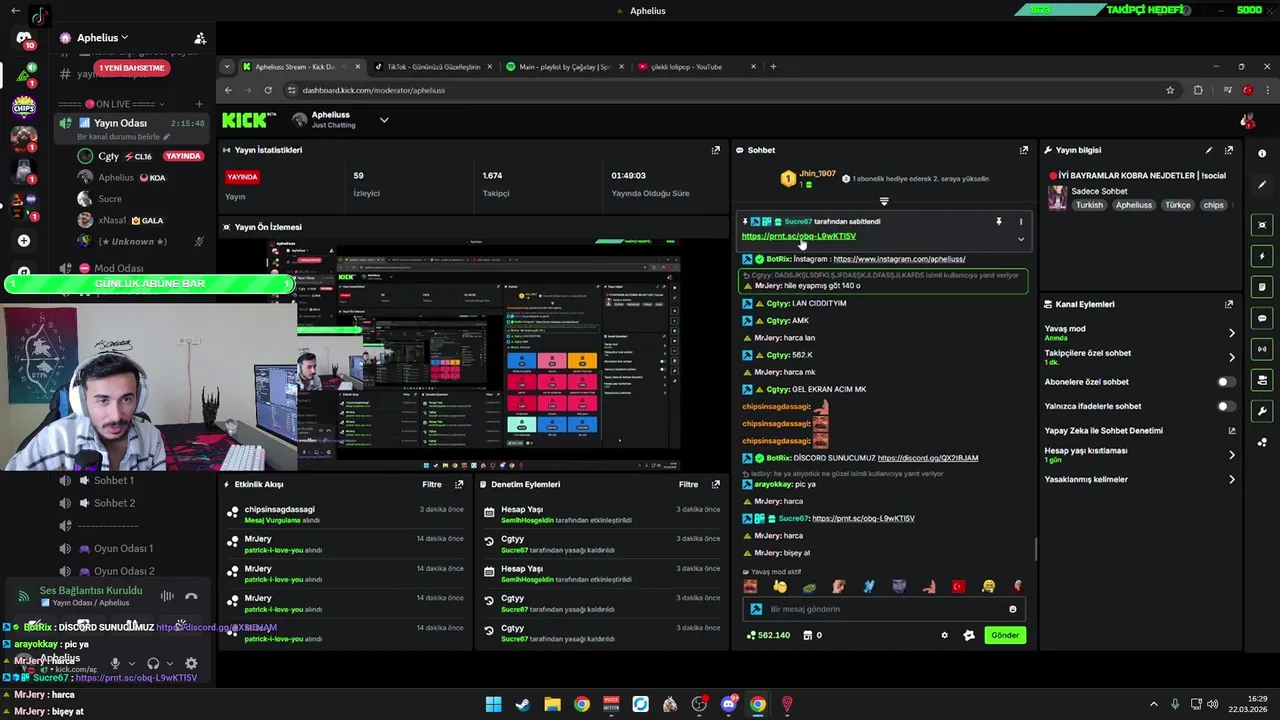Open Yapay Zeka ile Sohbet Denetimi
Screen dimensions: 1280x720
tap(1140, 431)
